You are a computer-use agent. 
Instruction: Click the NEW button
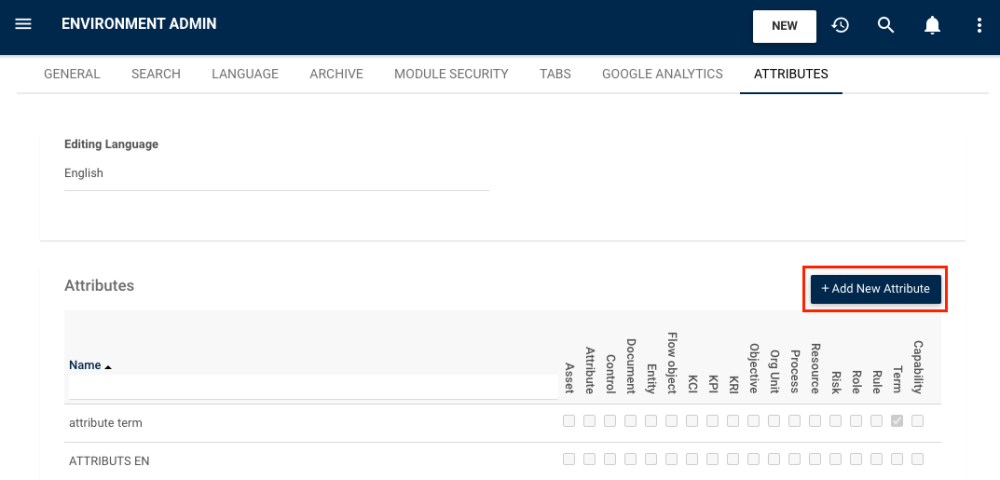pyautogui.click(x=784, y=26)
